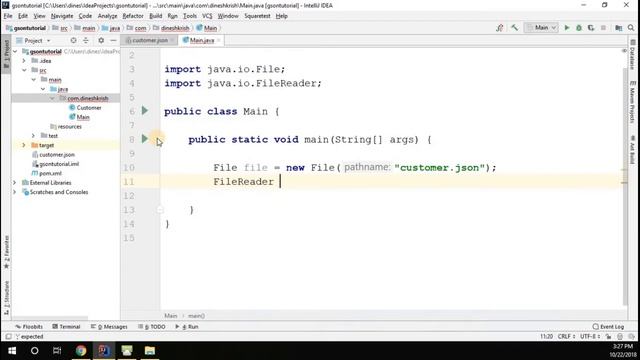This screenshot has height=360, width=640.
Task: Open the File menu
Action: point(8,16)
